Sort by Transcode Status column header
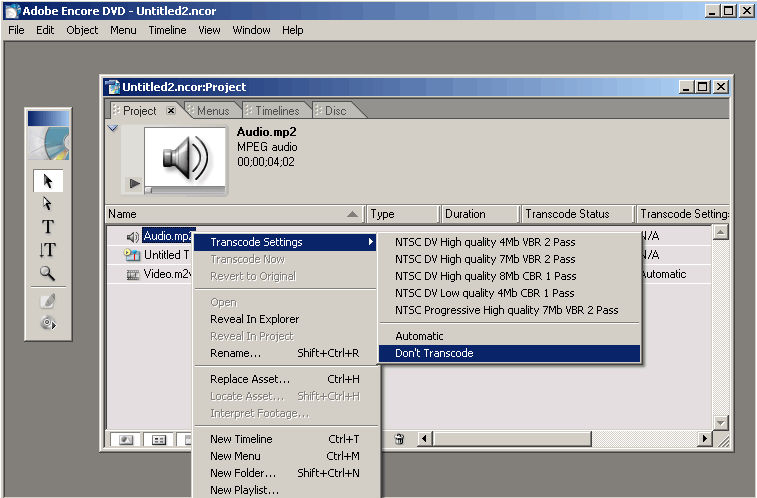The height and width of the screenshot is (498, 757). [x=577, y=214]
